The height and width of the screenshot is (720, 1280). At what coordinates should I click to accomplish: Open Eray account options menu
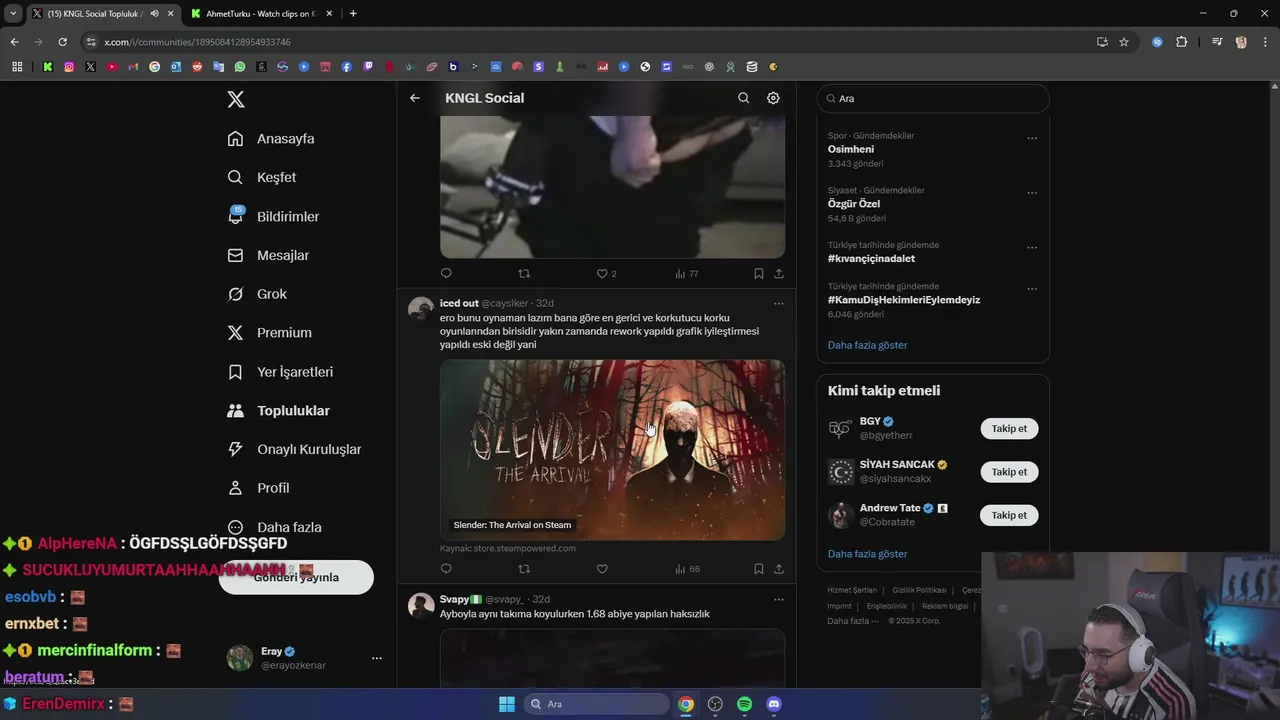pyautogui.click(x=376, y=658)
